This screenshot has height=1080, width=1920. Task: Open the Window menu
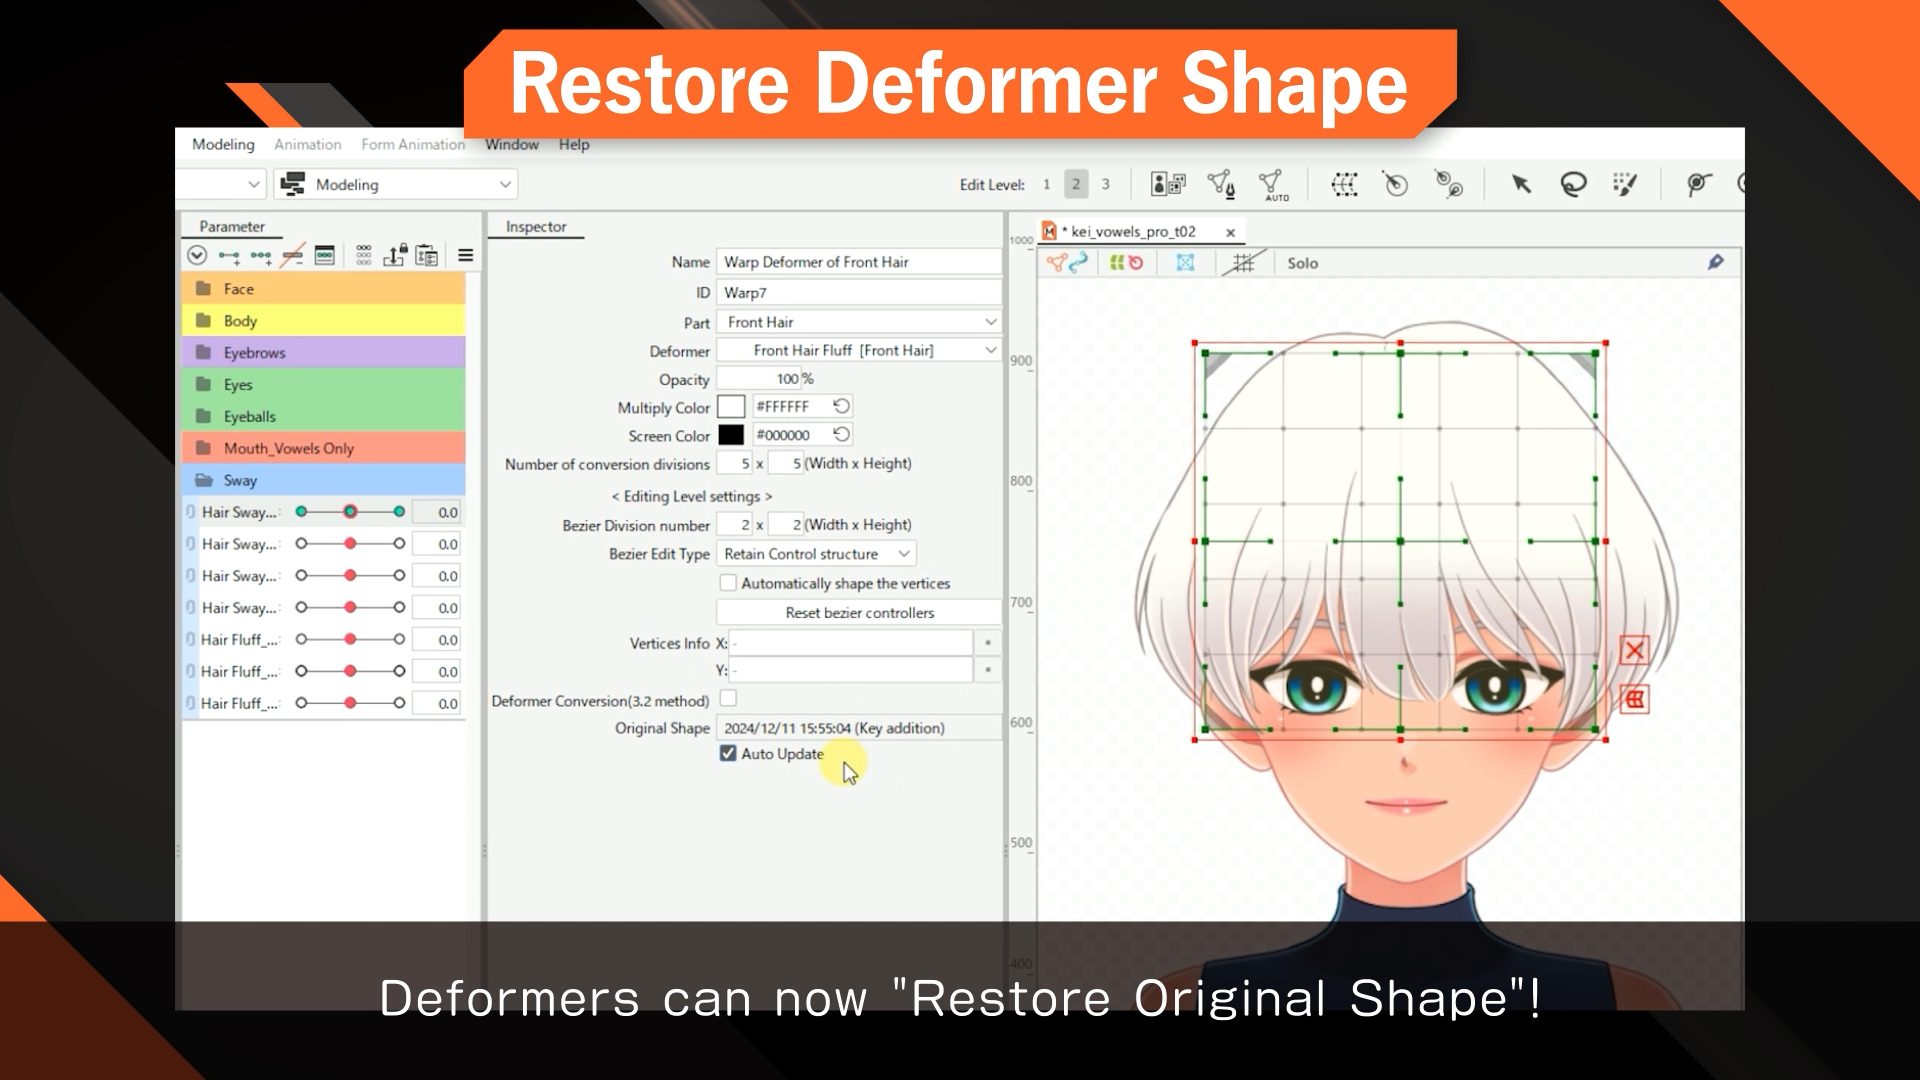click(511, 144)
